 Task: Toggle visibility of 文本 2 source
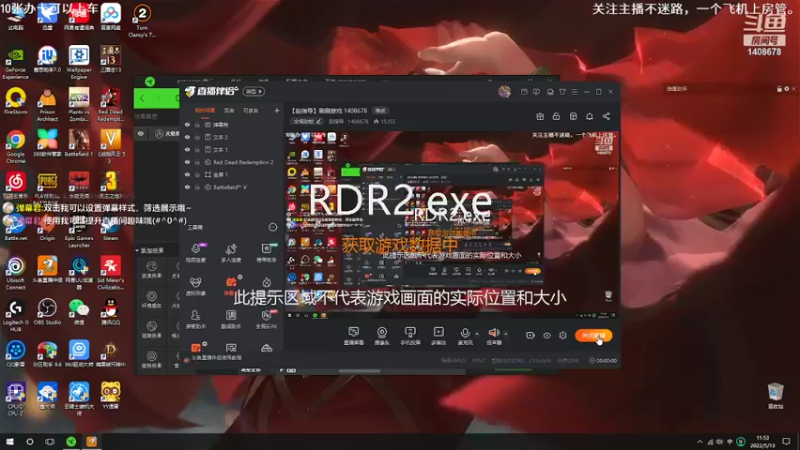(x=187, y=137)
